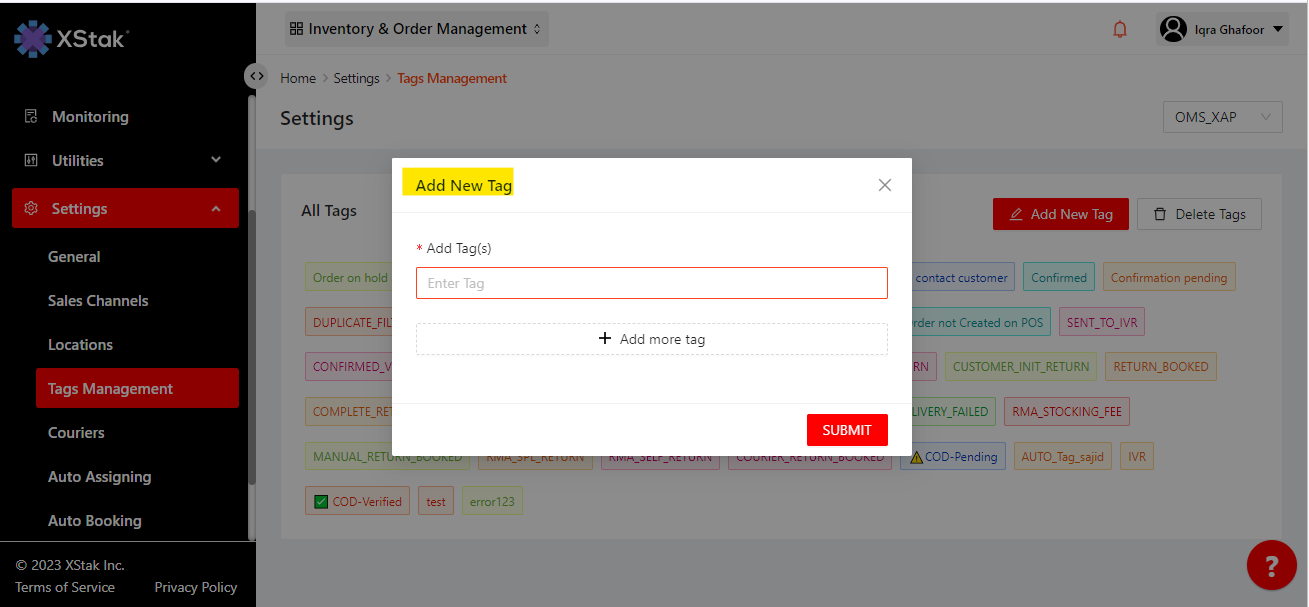Image resolution: width=1309 pixels, height=607 pixels.
Task: Close the Add New Tag dialog
Action: click(x=884, y=185)
